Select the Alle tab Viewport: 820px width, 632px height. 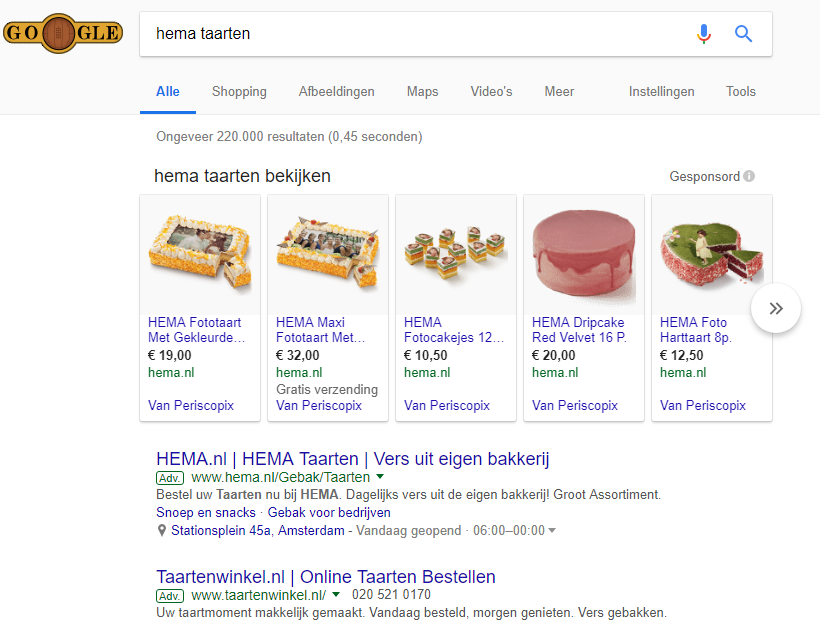(168, 91)
